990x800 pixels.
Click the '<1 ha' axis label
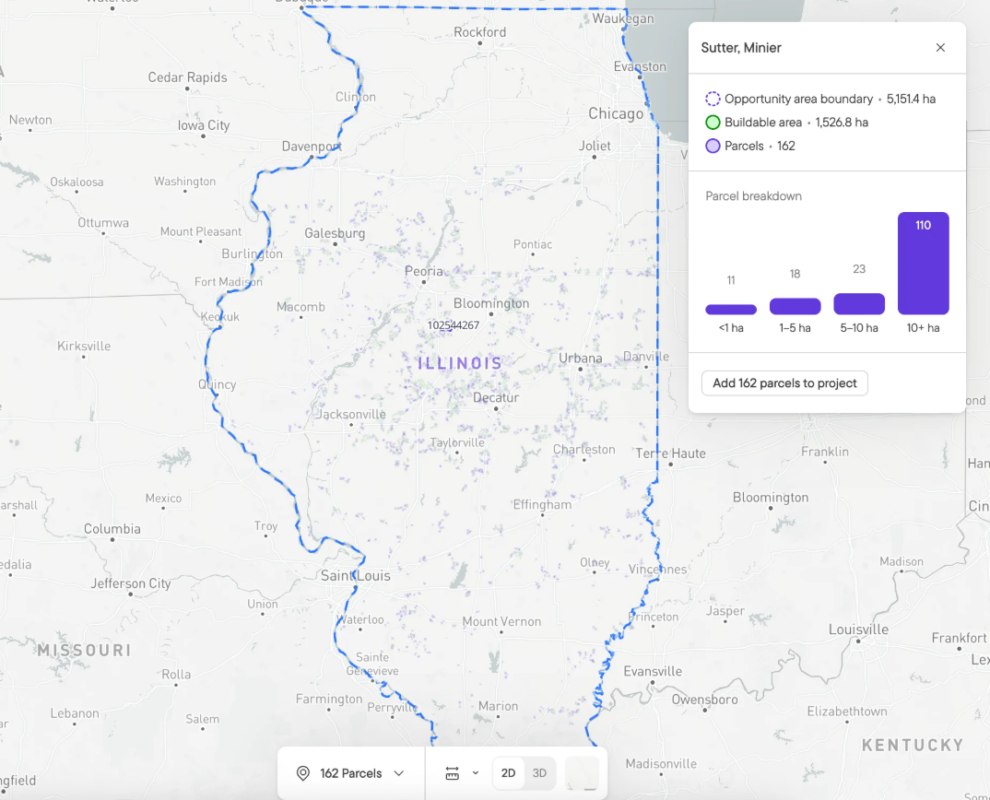731,328
